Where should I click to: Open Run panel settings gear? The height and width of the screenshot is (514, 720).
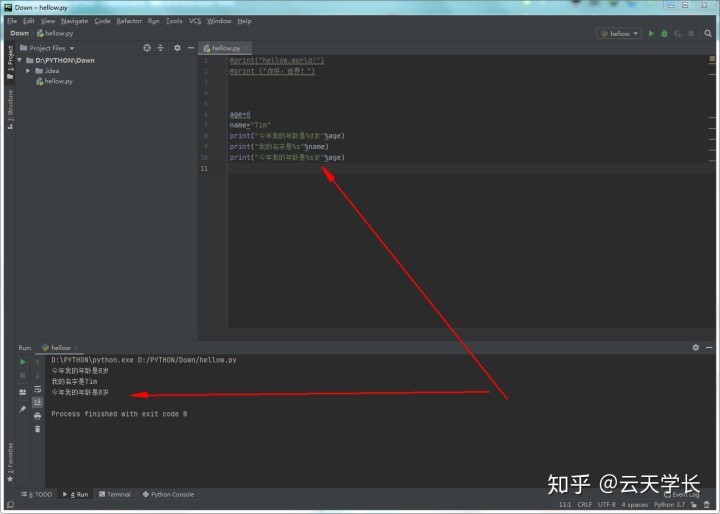pyautogui.click(x=696, y=348)
